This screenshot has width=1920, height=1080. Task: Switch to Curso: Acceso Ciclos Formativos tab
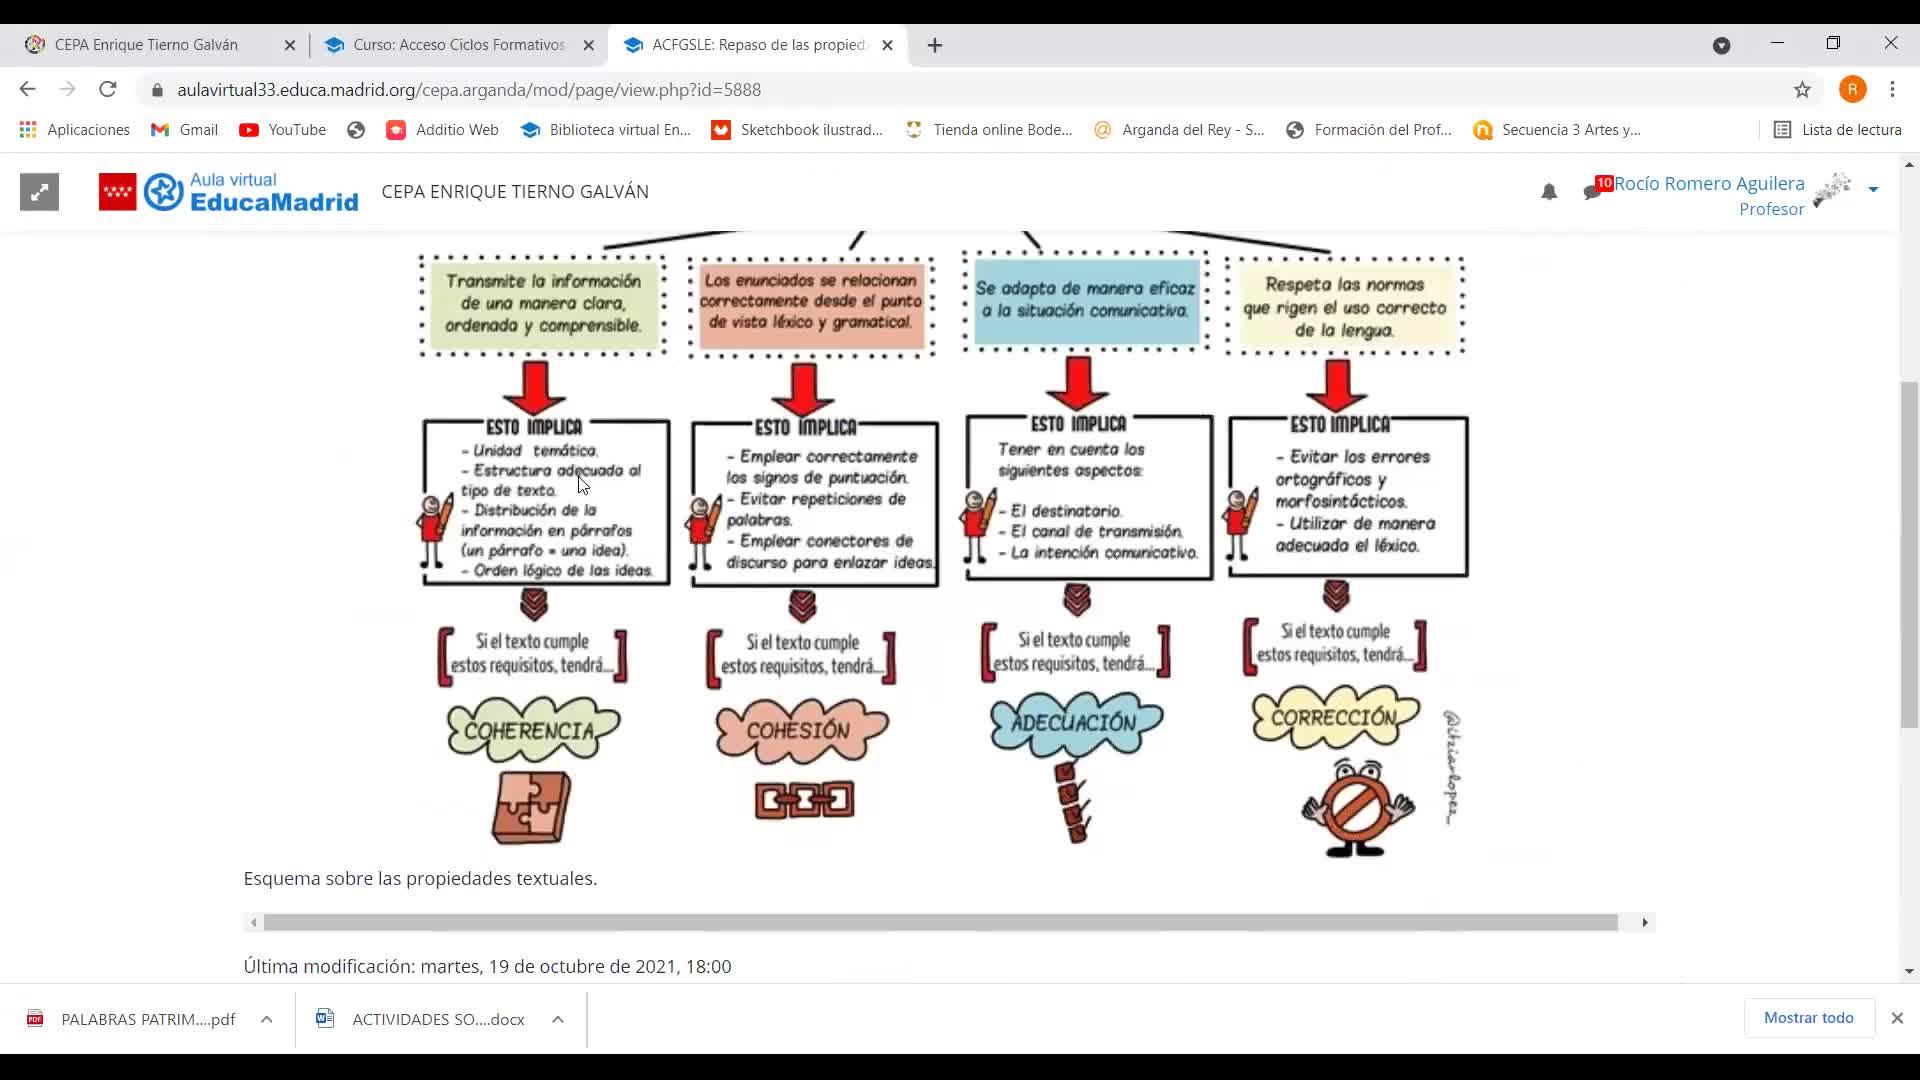458,45
